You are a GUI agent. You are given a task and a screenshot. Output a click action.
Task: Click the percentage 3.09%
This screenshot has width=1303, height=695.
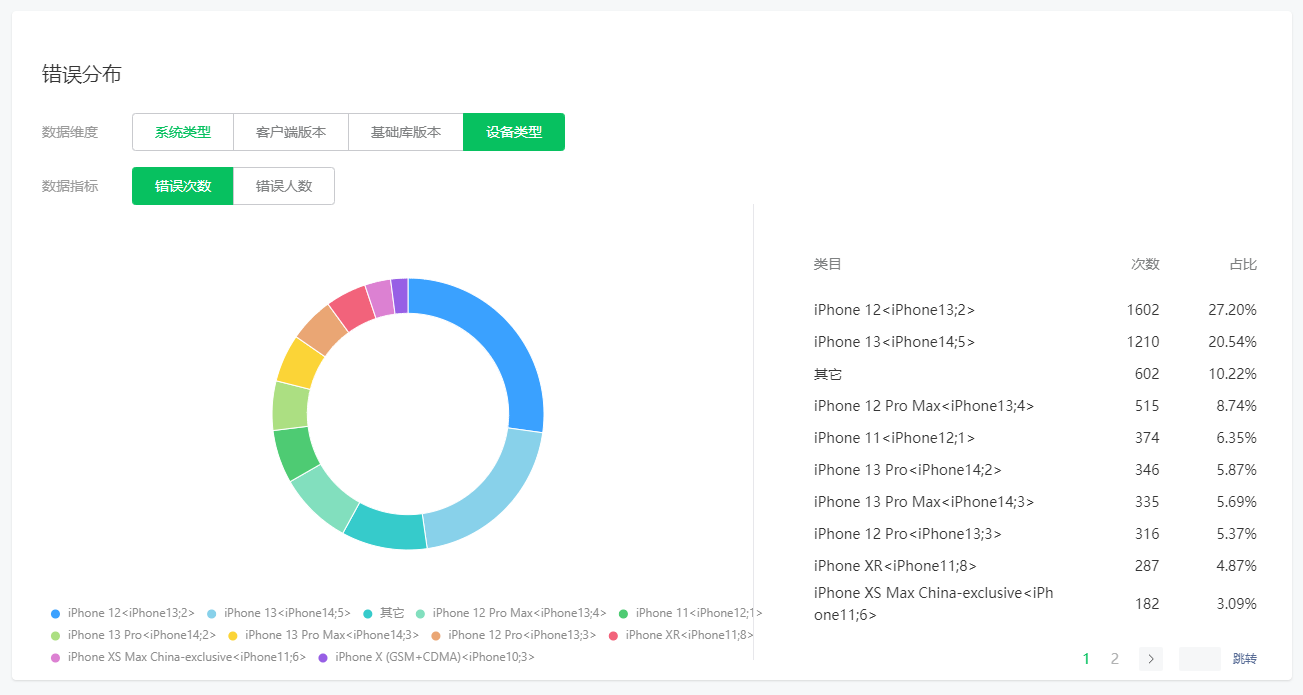pyautogui.click(x=1236, y=604)
